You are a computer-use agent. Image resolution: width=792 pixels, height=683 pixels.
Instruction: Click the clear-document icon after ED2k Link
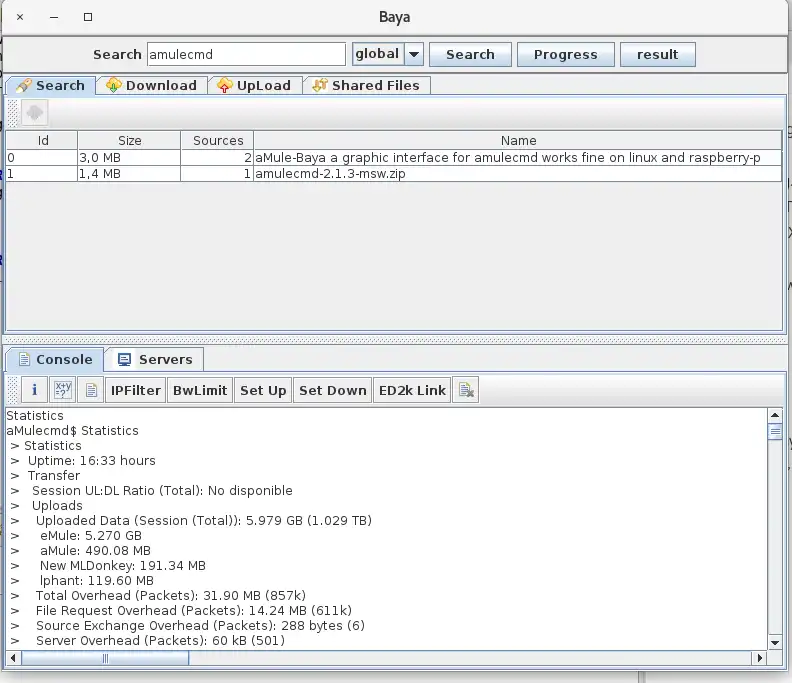point(466,390)
